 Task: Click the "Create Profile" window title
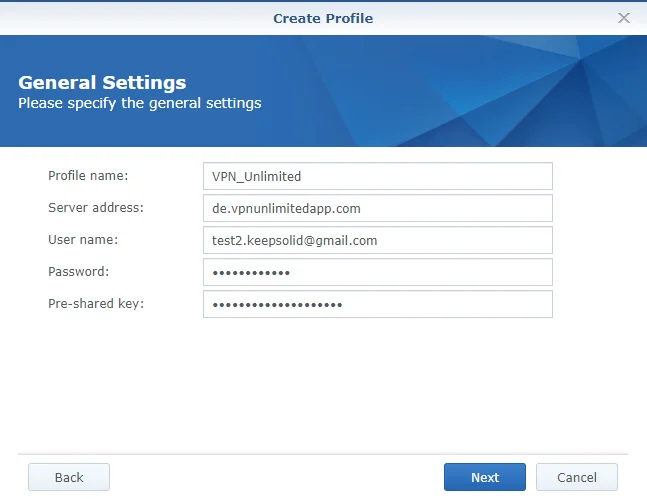(323, 18)
